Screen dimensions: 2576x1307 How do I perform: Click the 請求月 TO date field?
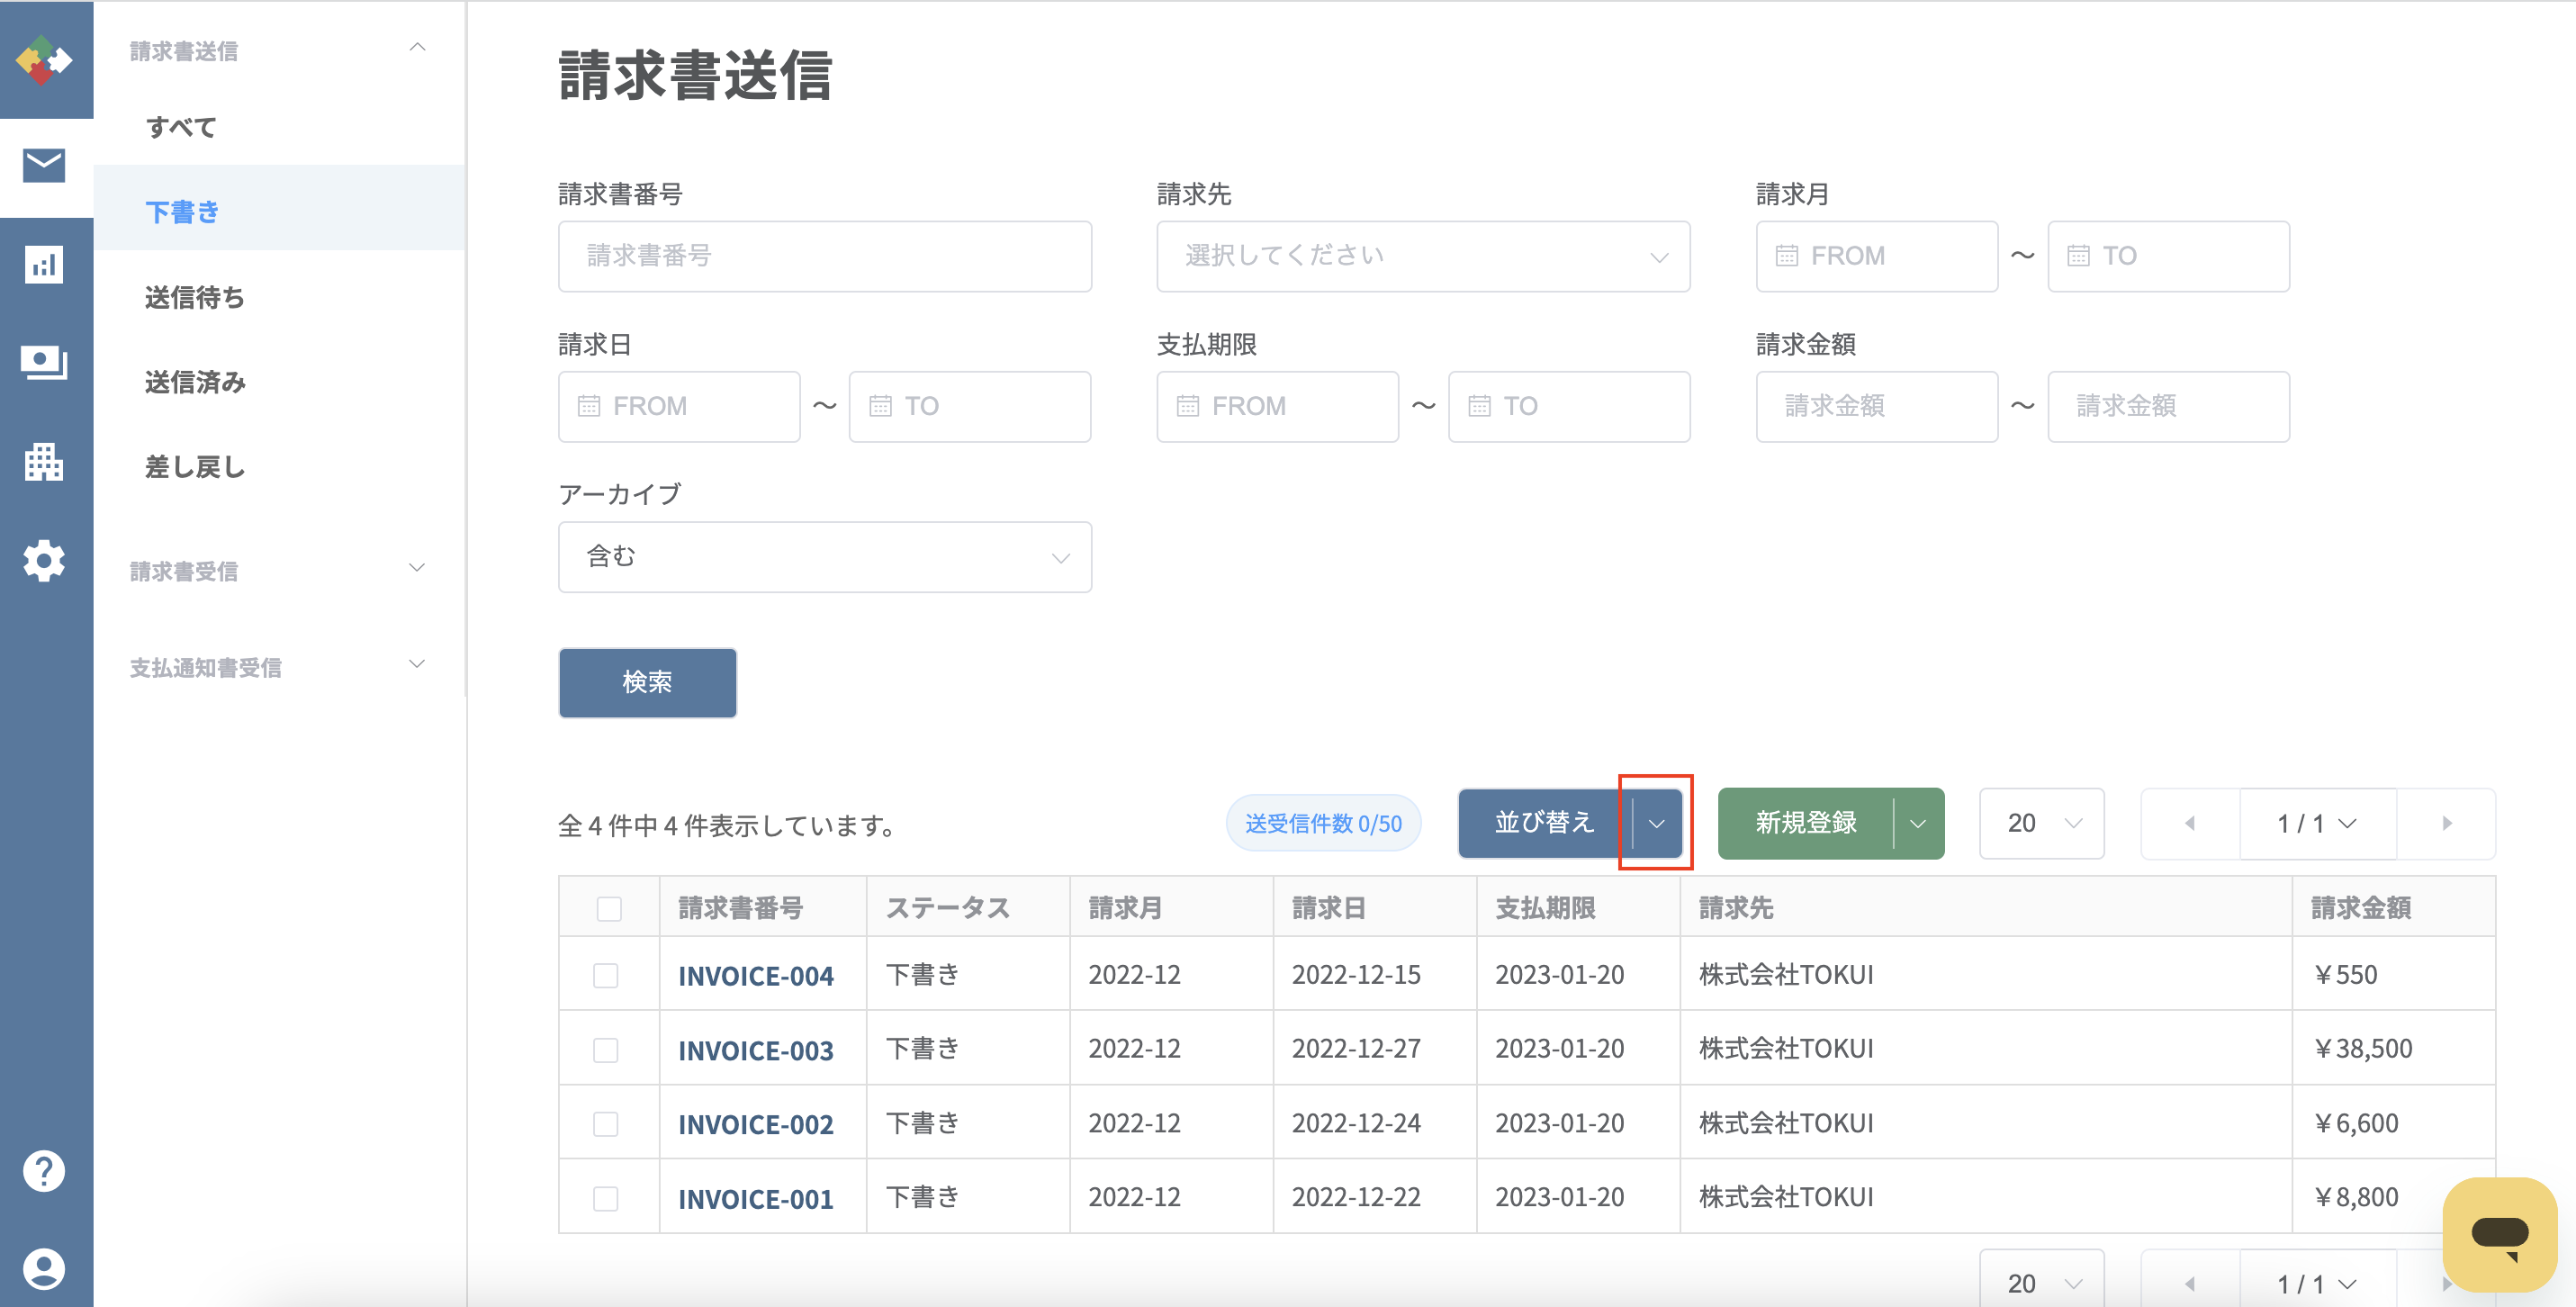tap(2168, 256)
